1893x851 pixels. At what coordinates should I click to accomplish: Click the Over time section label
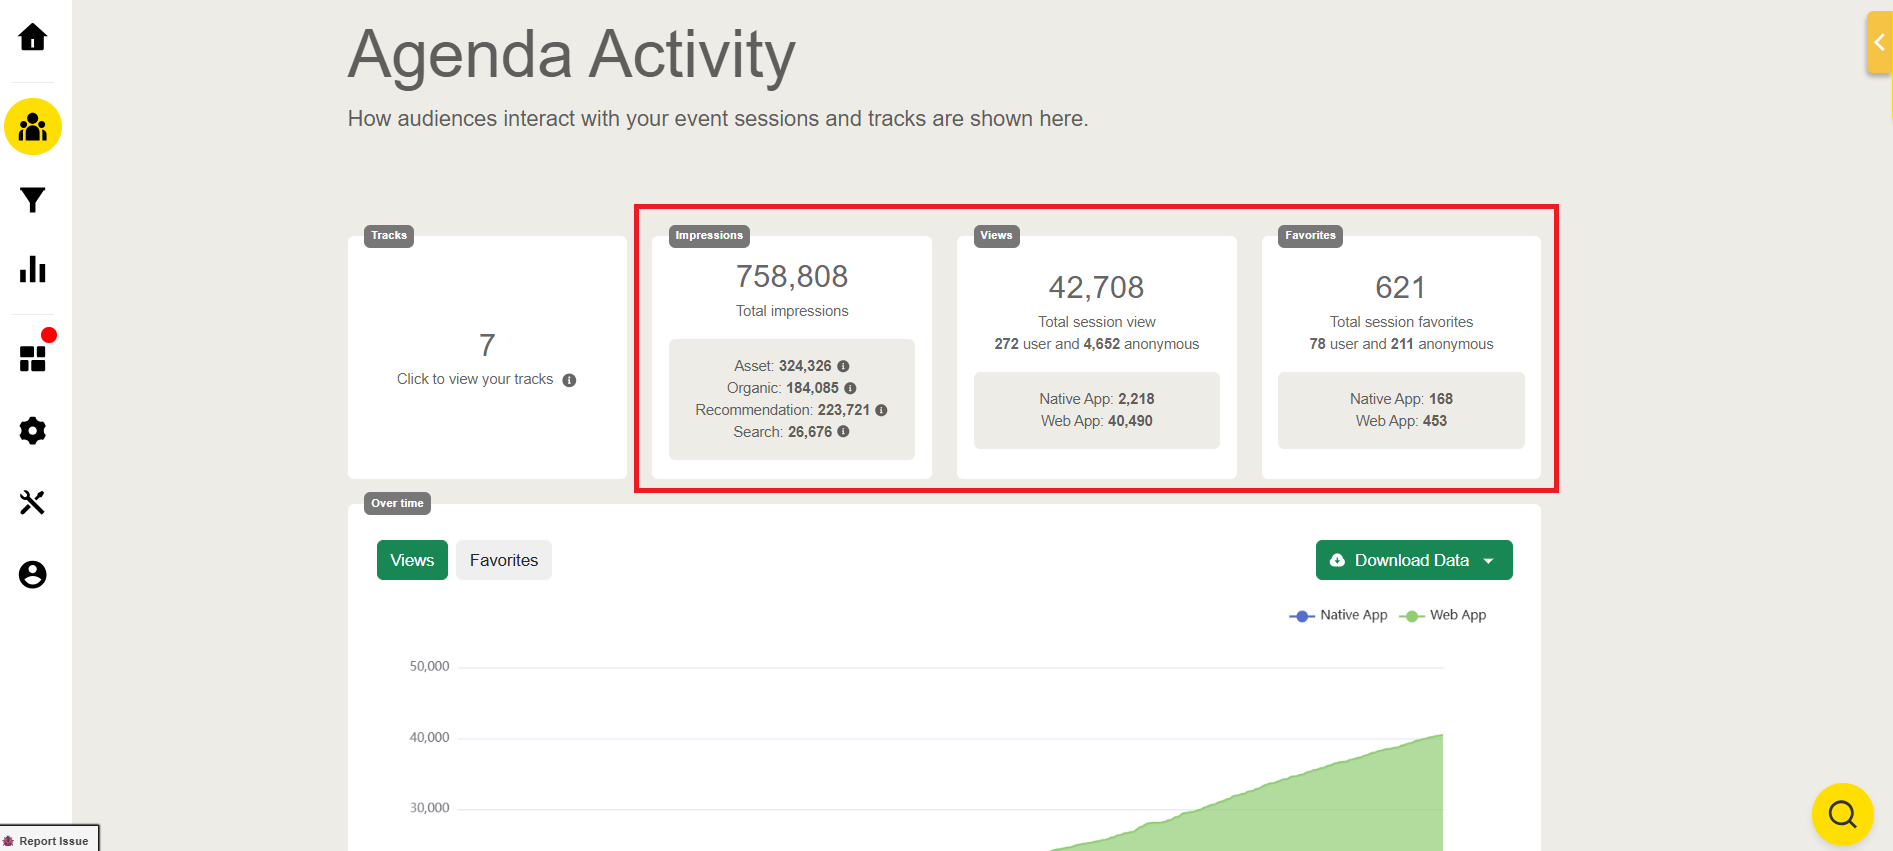(397, 503)
